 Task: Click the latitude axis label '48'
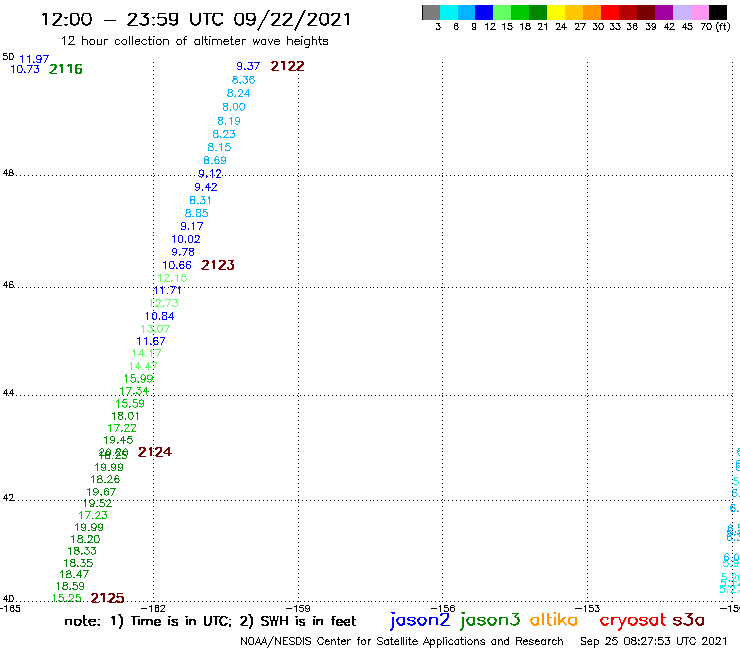tap(8, 173)
